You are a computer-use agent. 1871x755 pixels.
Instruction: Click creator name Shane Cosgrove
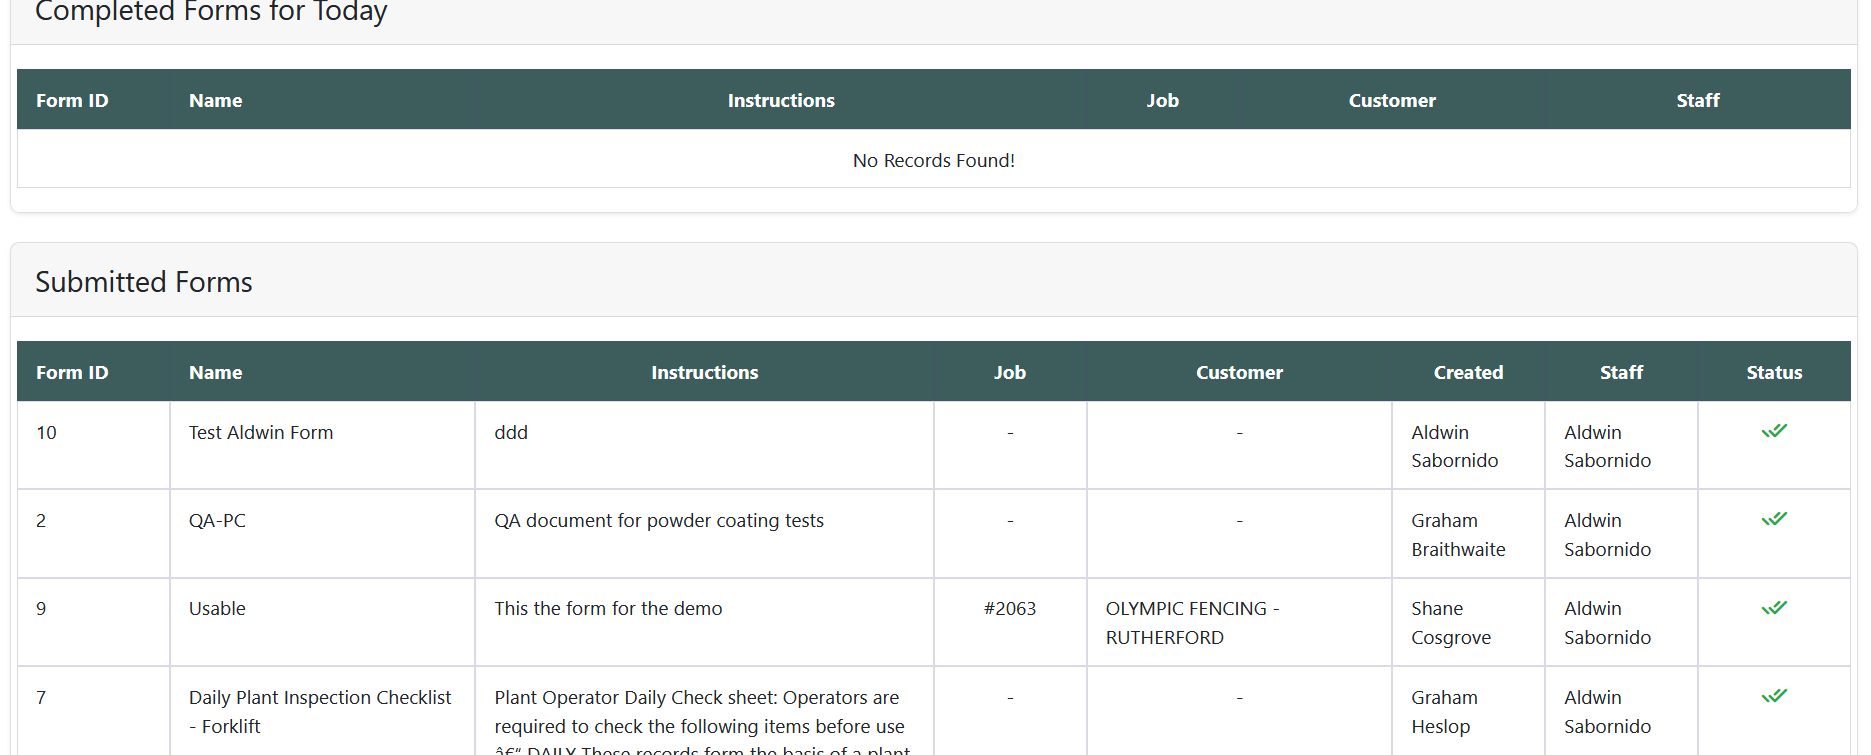pos(1450,623)
